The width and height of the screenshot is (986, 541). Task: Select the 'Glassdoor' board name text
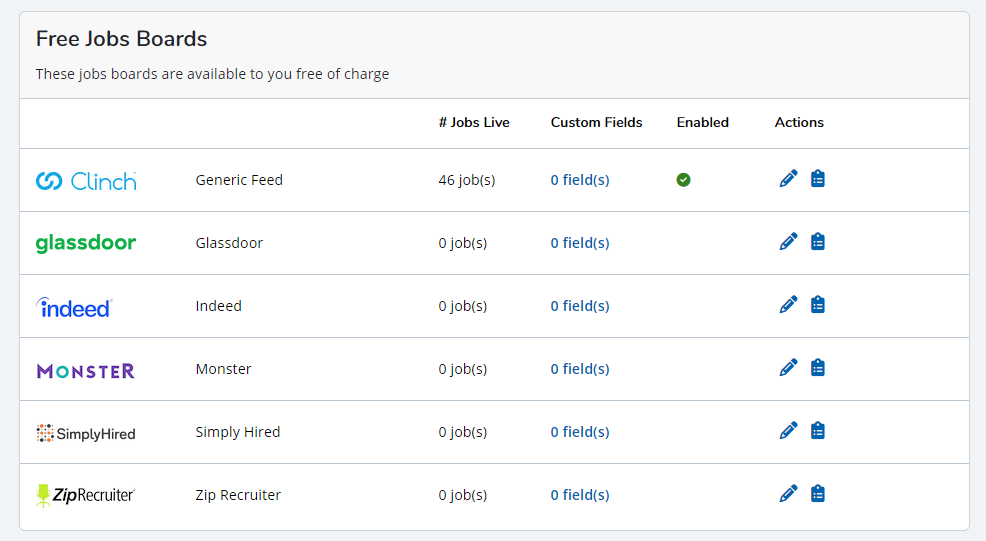[x=229, y=243]
